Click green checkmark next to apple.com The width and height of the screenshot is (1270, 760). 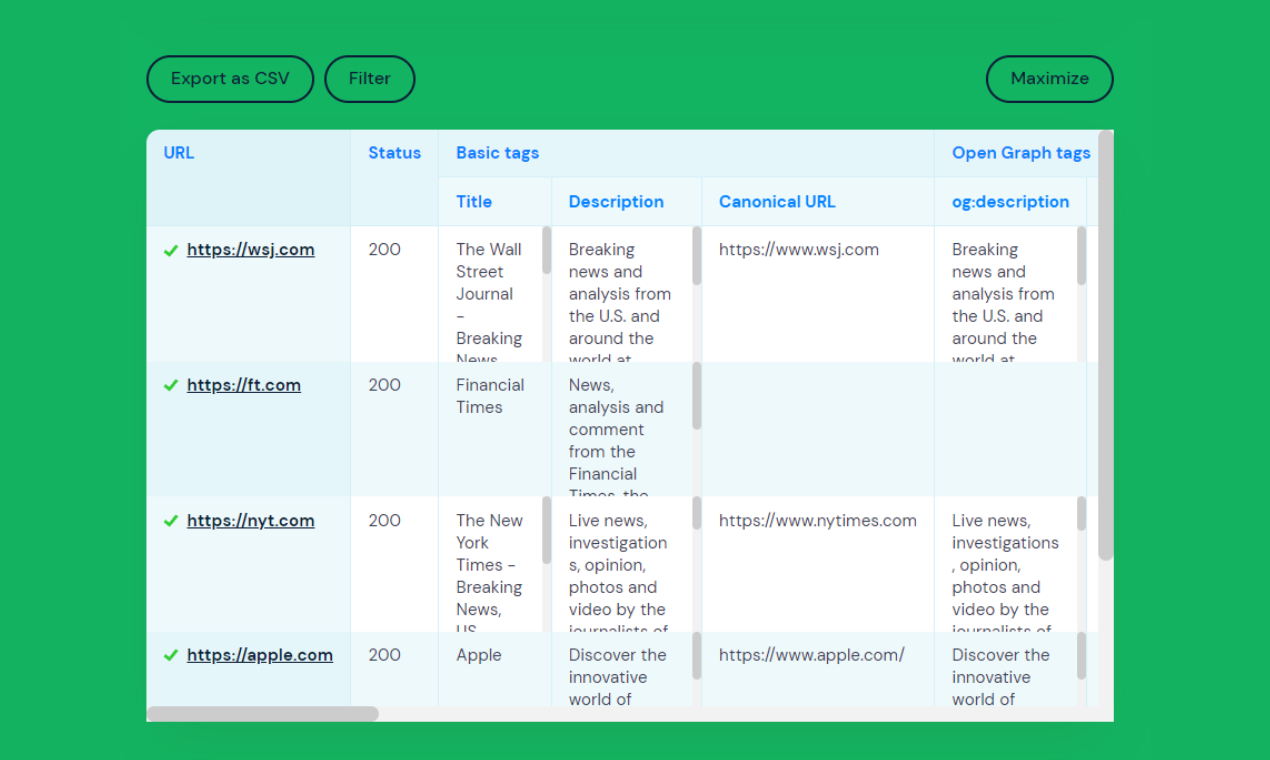pyautogui.click(x=171, y=656)
